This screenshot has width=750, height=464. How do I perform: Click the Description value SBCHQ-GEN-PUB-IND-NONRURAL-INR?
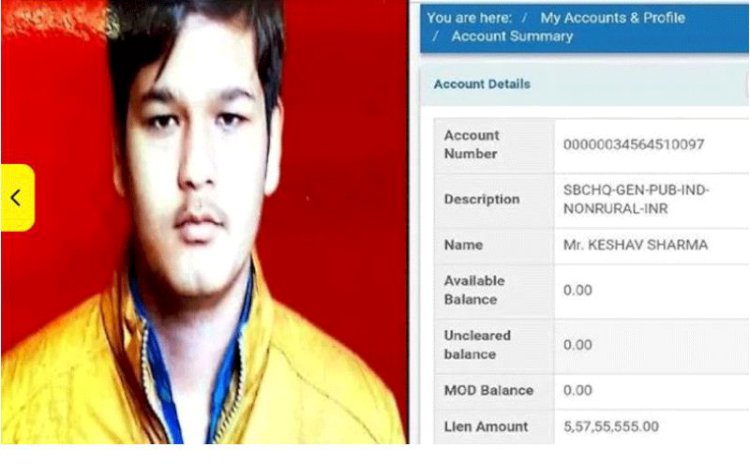tap(636, 199)
